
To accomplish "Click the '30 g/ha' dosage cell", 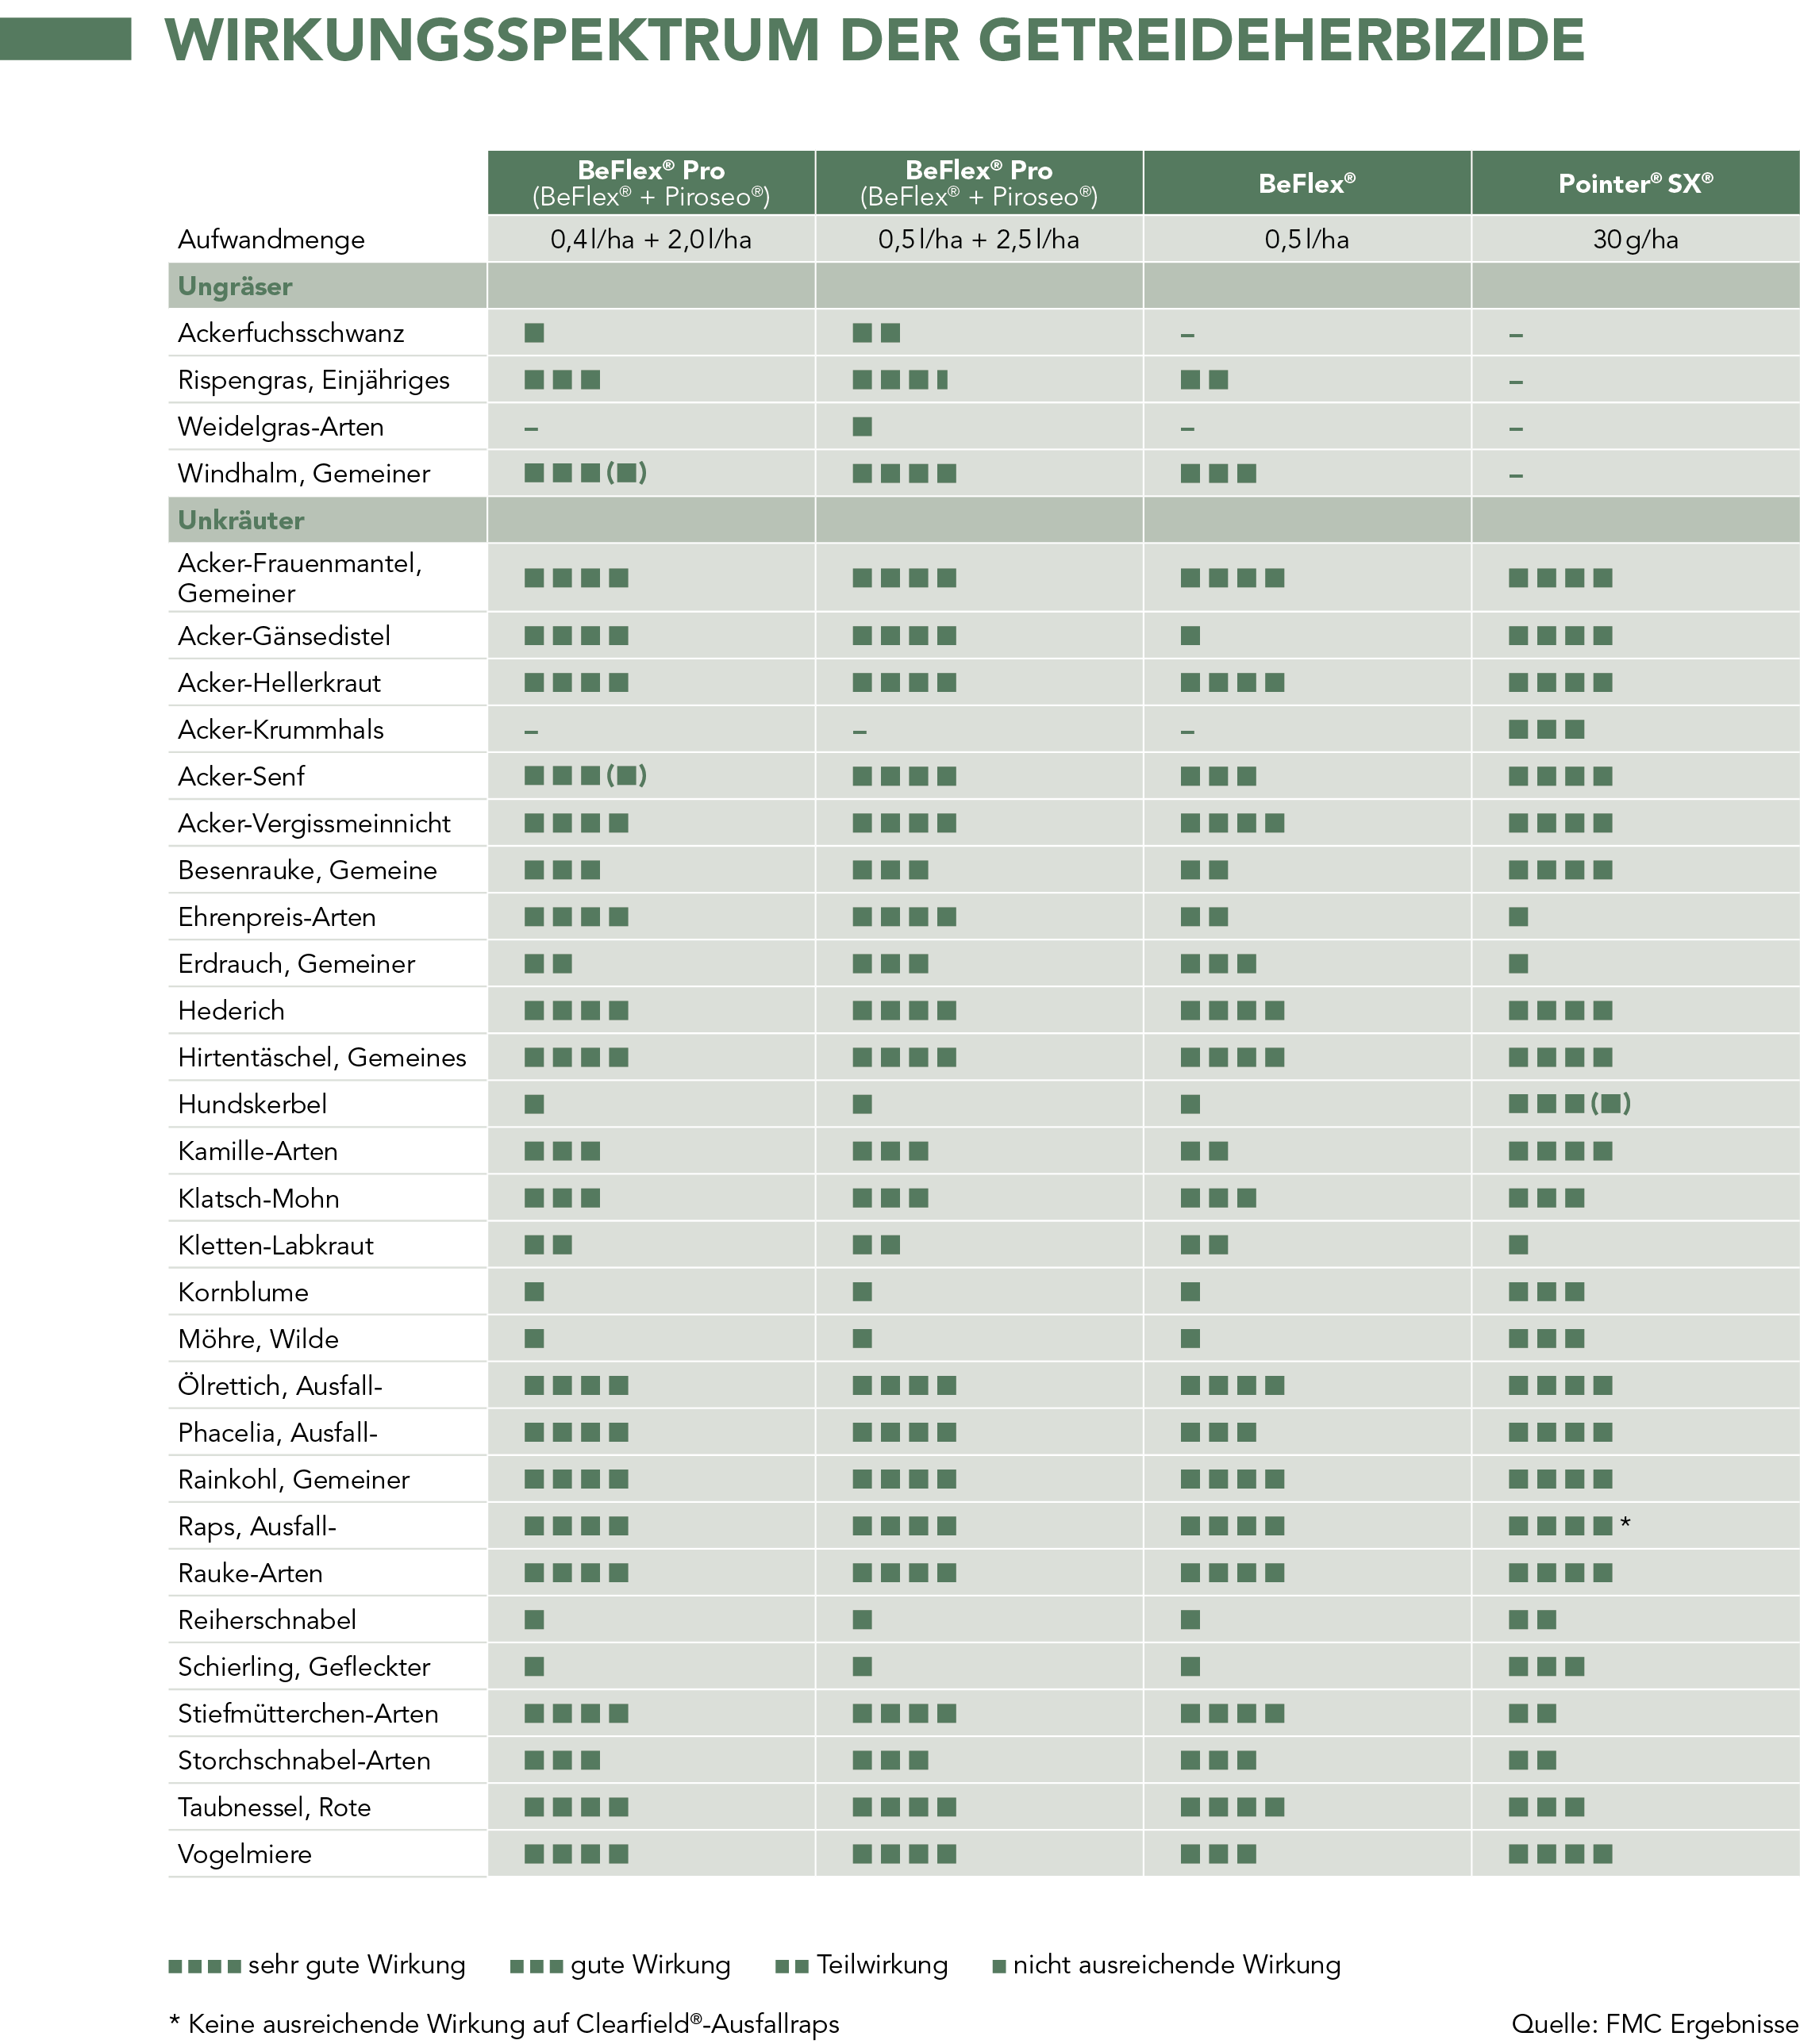I will 1636,240.
